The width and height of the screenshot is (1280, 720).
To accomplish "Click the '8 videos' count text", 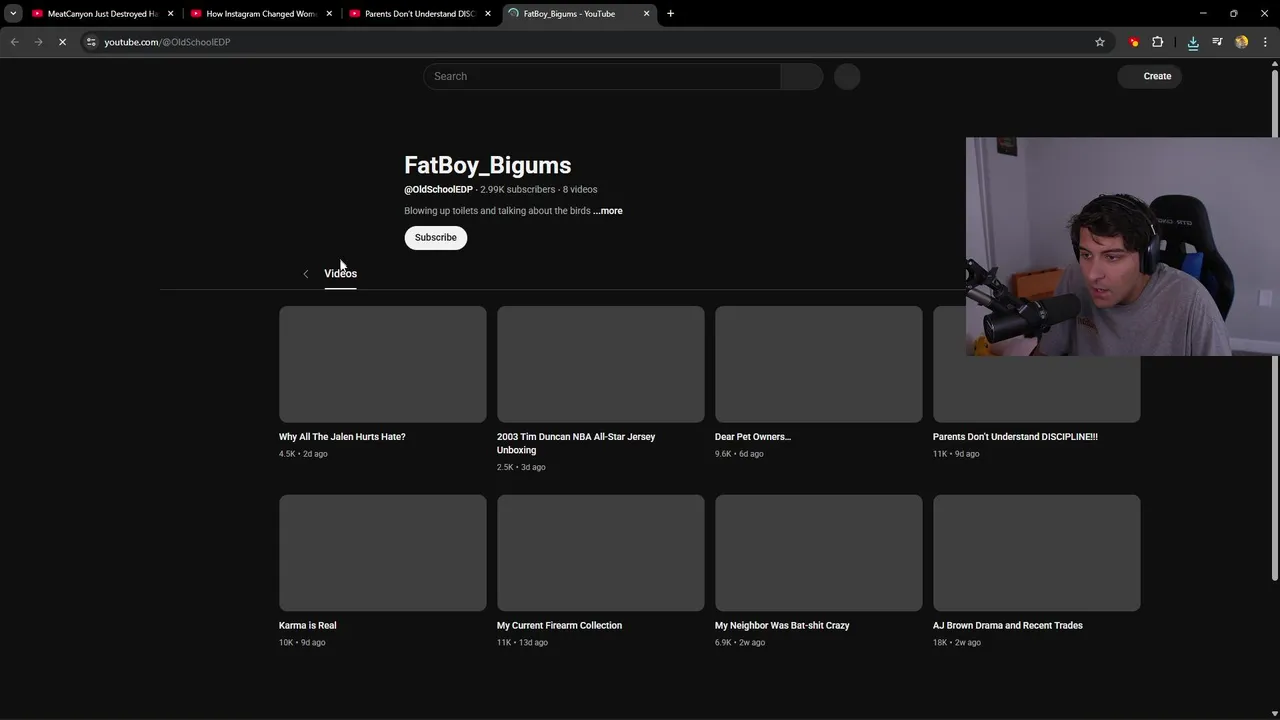I will [580, 189].
